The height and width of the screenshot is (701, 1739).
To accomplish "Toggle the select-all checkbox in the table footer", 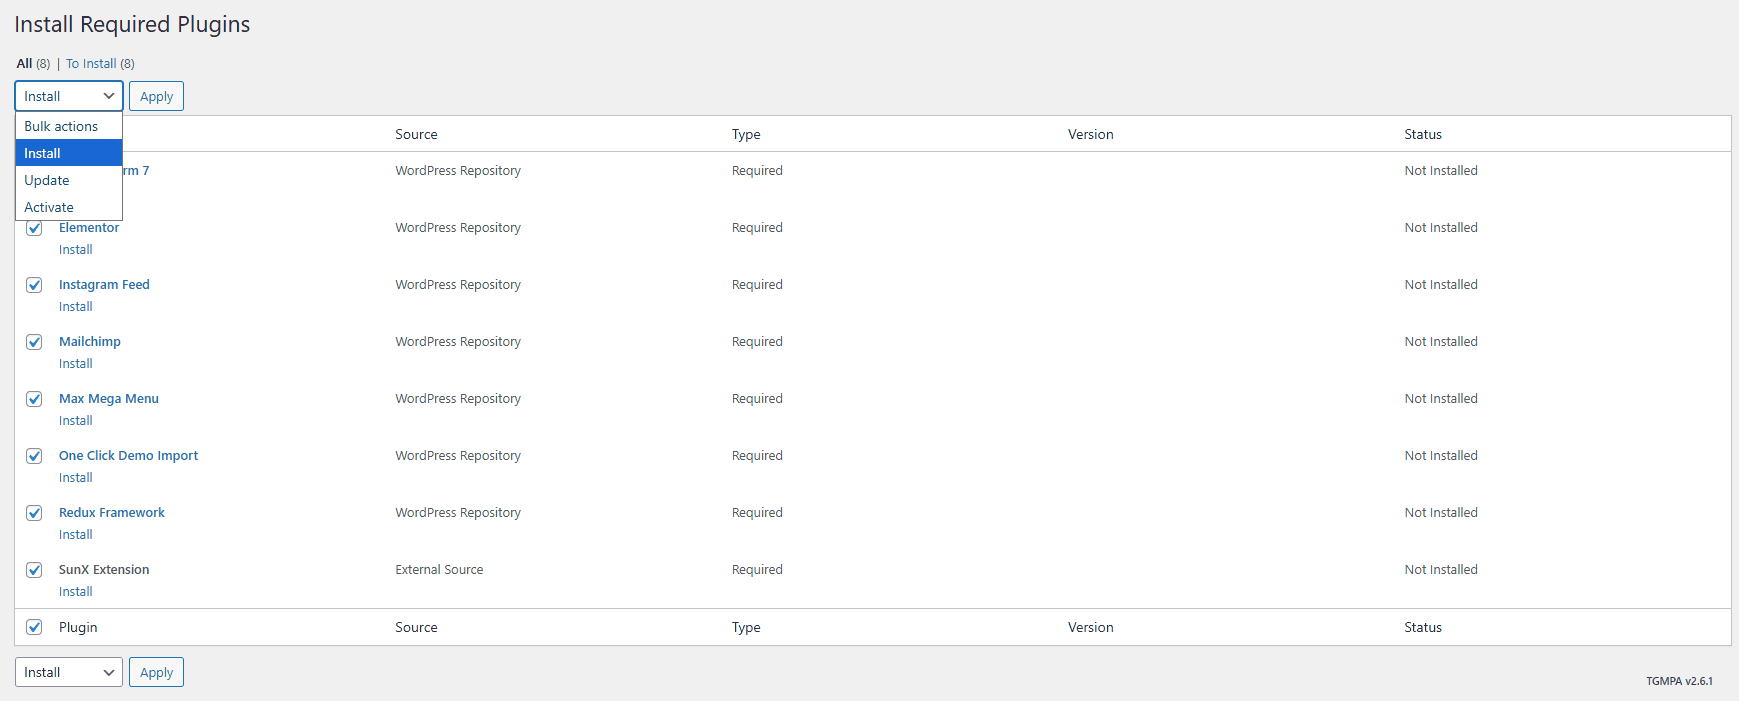I will click(34, 627).
